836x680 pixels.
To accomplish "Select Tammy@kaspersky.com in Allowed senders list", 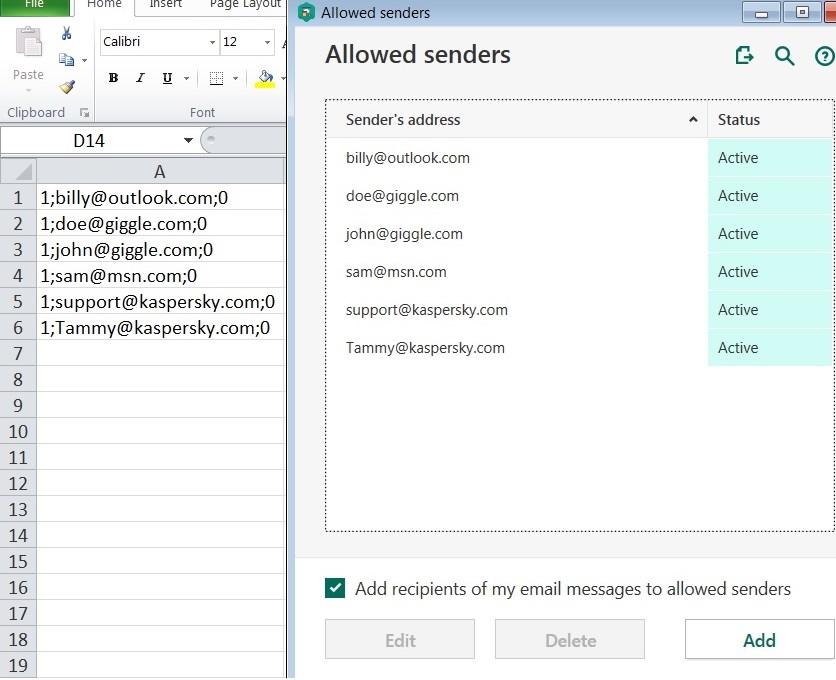I will 425,348.
